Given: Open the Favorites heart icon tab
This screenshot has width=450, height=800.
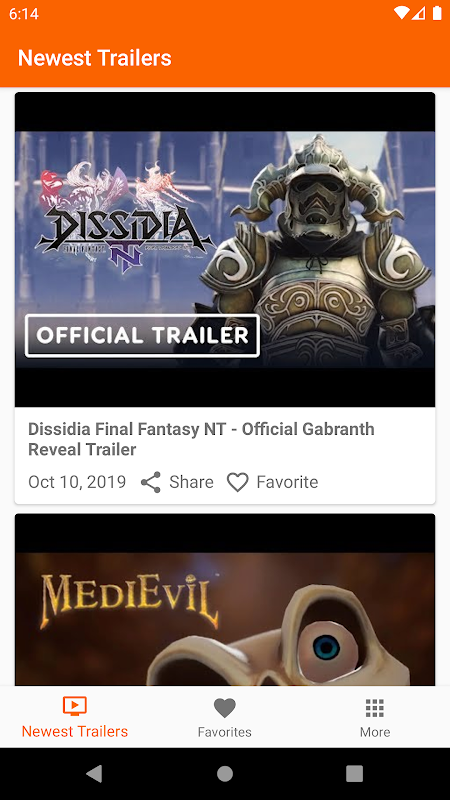Looking at the screenshot, I should click(x=224, y=708).
